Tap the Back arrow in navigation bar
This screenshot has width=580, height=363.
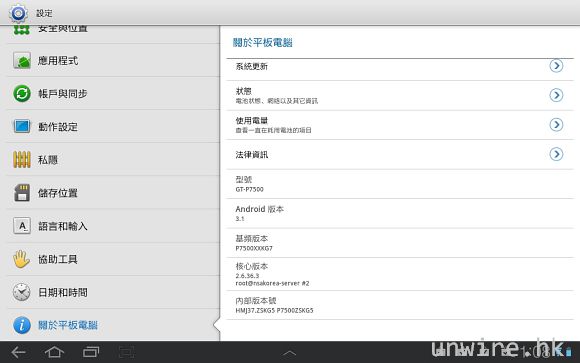[x=18, y=352]
